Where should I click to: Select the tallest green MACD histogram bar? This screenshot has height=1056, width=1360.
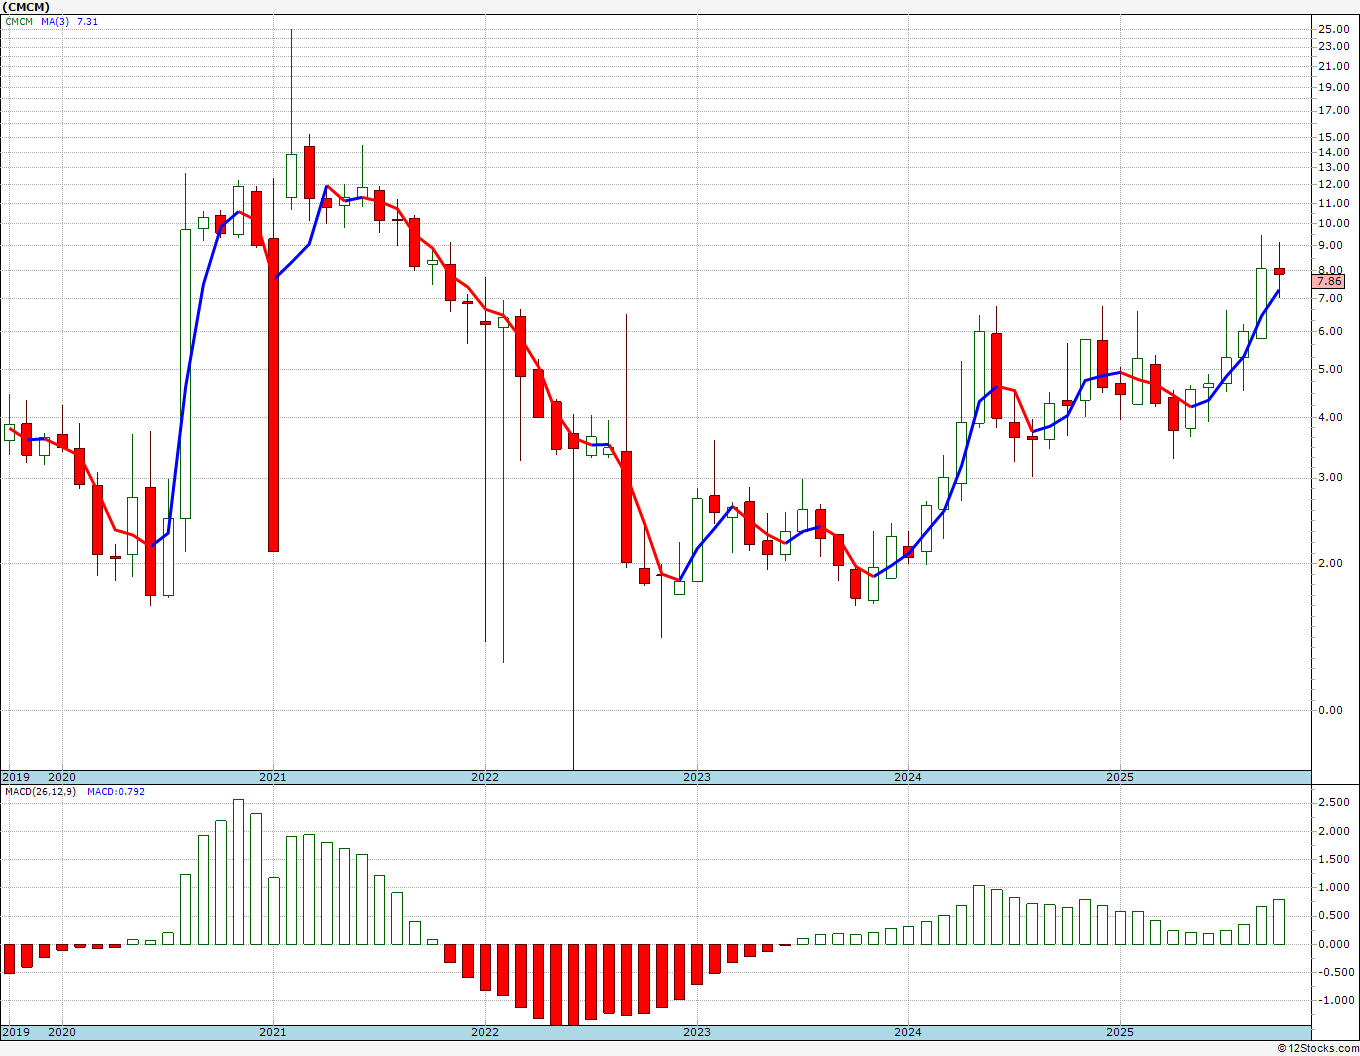click(x=238, y=871)
